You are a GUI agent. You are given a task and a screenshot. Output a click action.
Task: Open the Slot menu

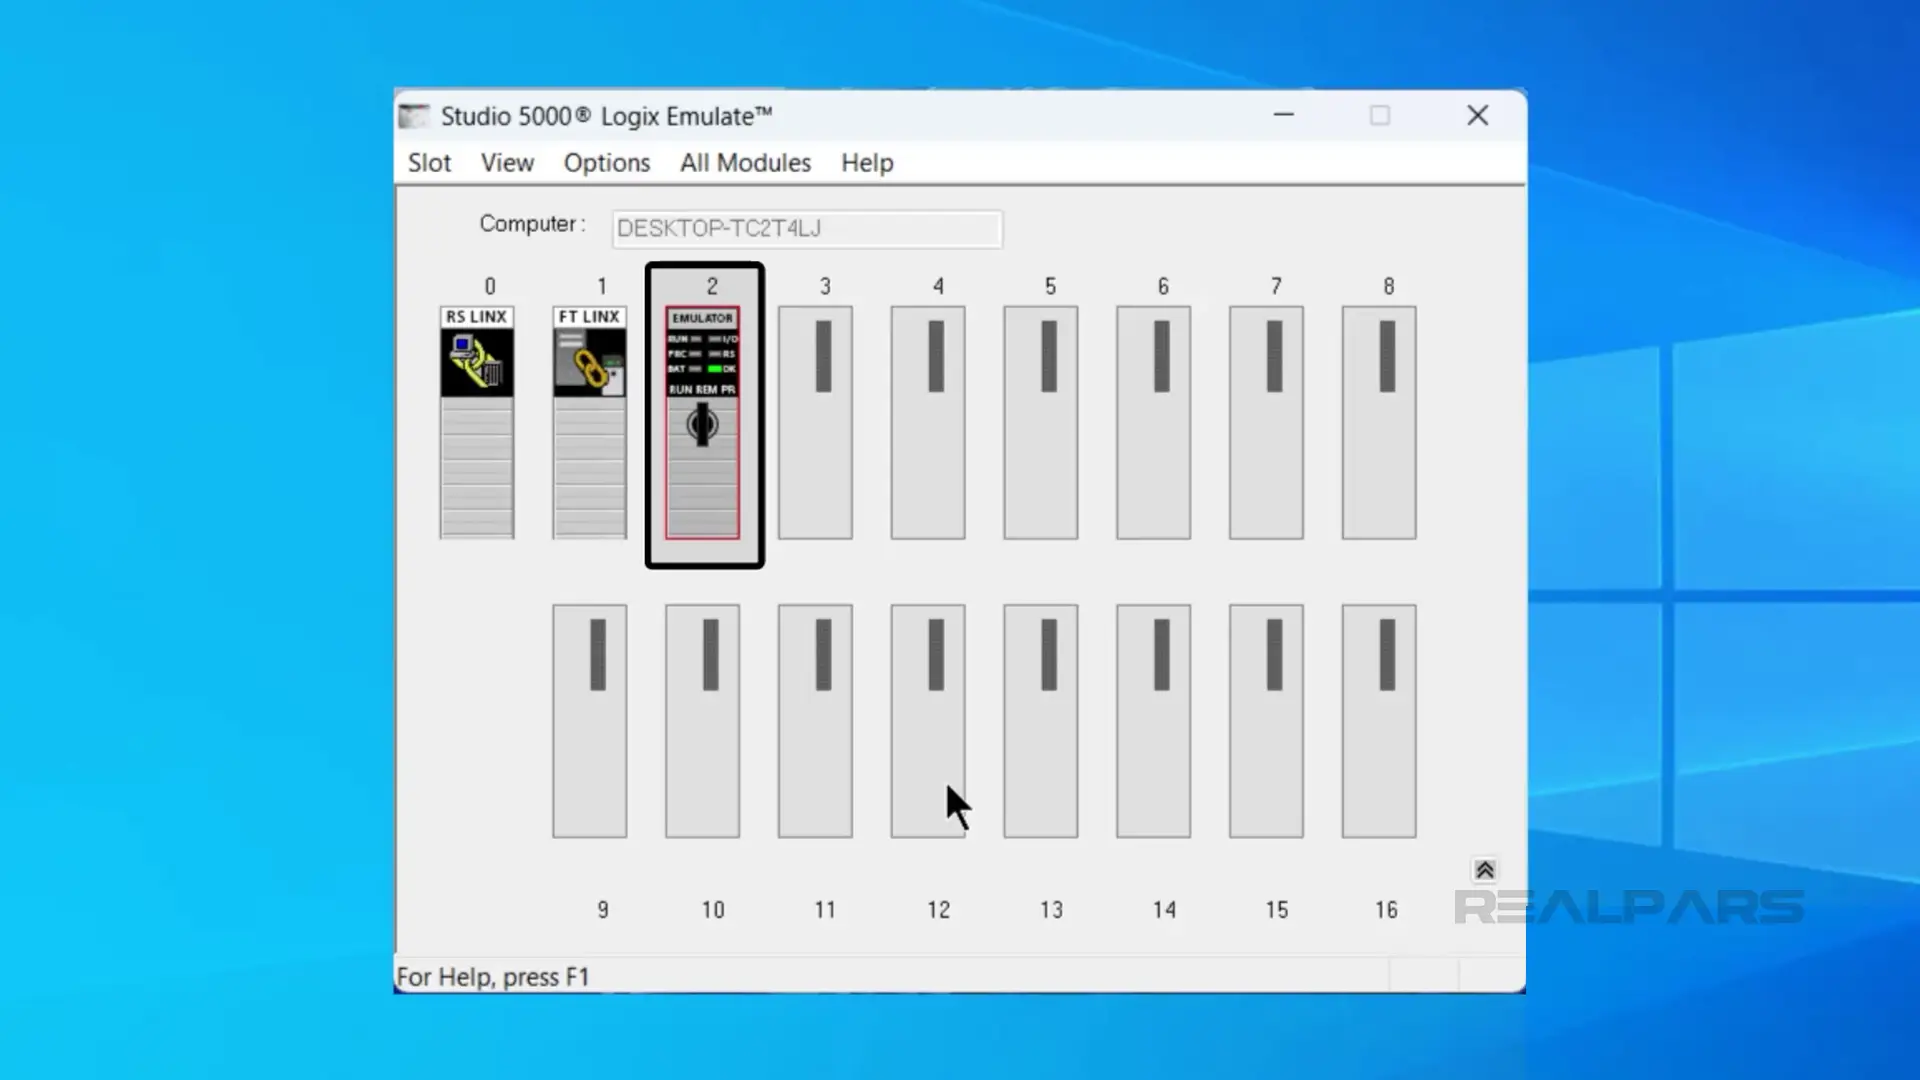(428, 162)
